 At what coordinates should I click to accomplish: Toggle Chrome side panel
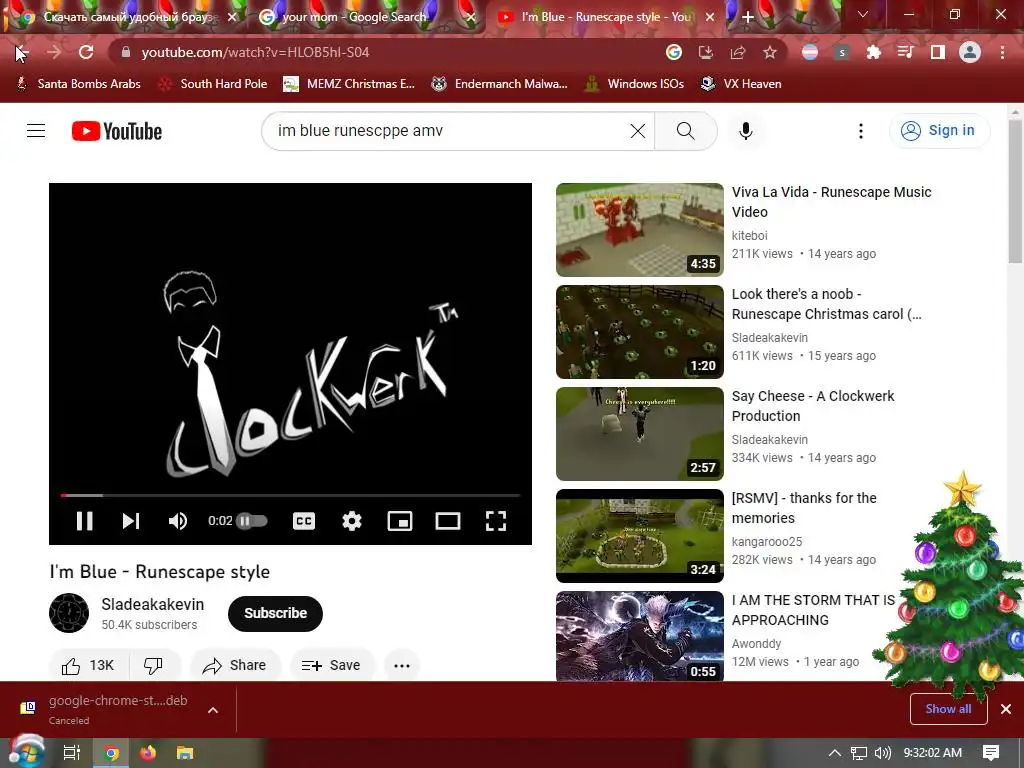point(938,52)
